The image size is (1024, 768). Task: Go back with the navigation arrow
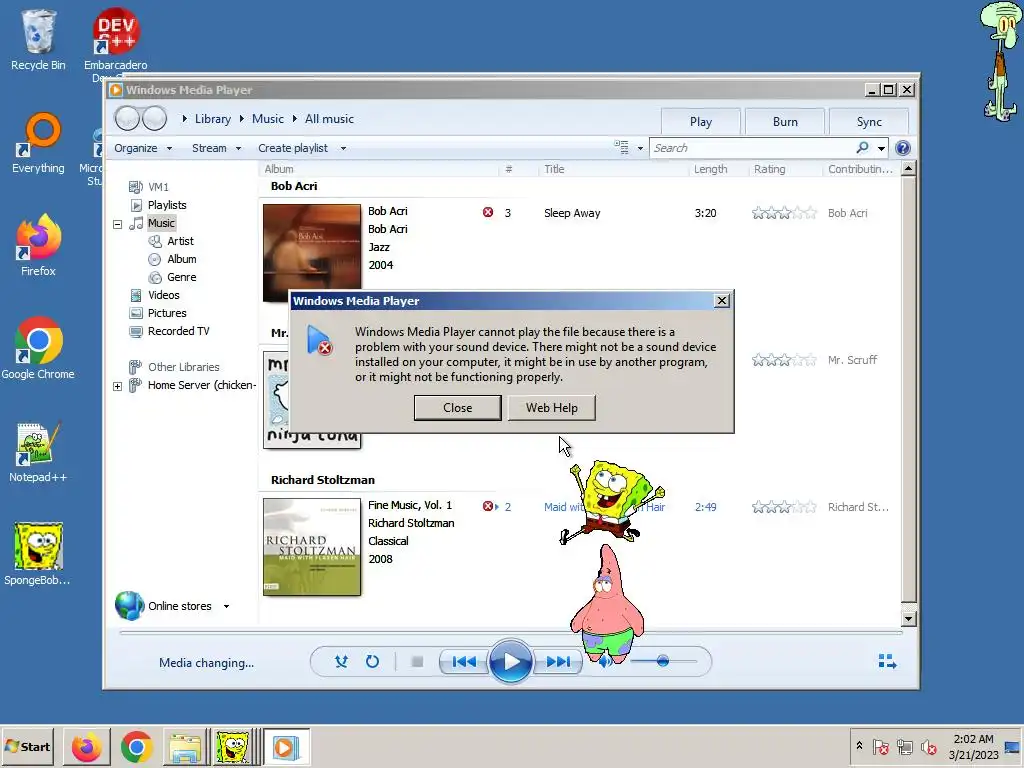pos(127,118)
